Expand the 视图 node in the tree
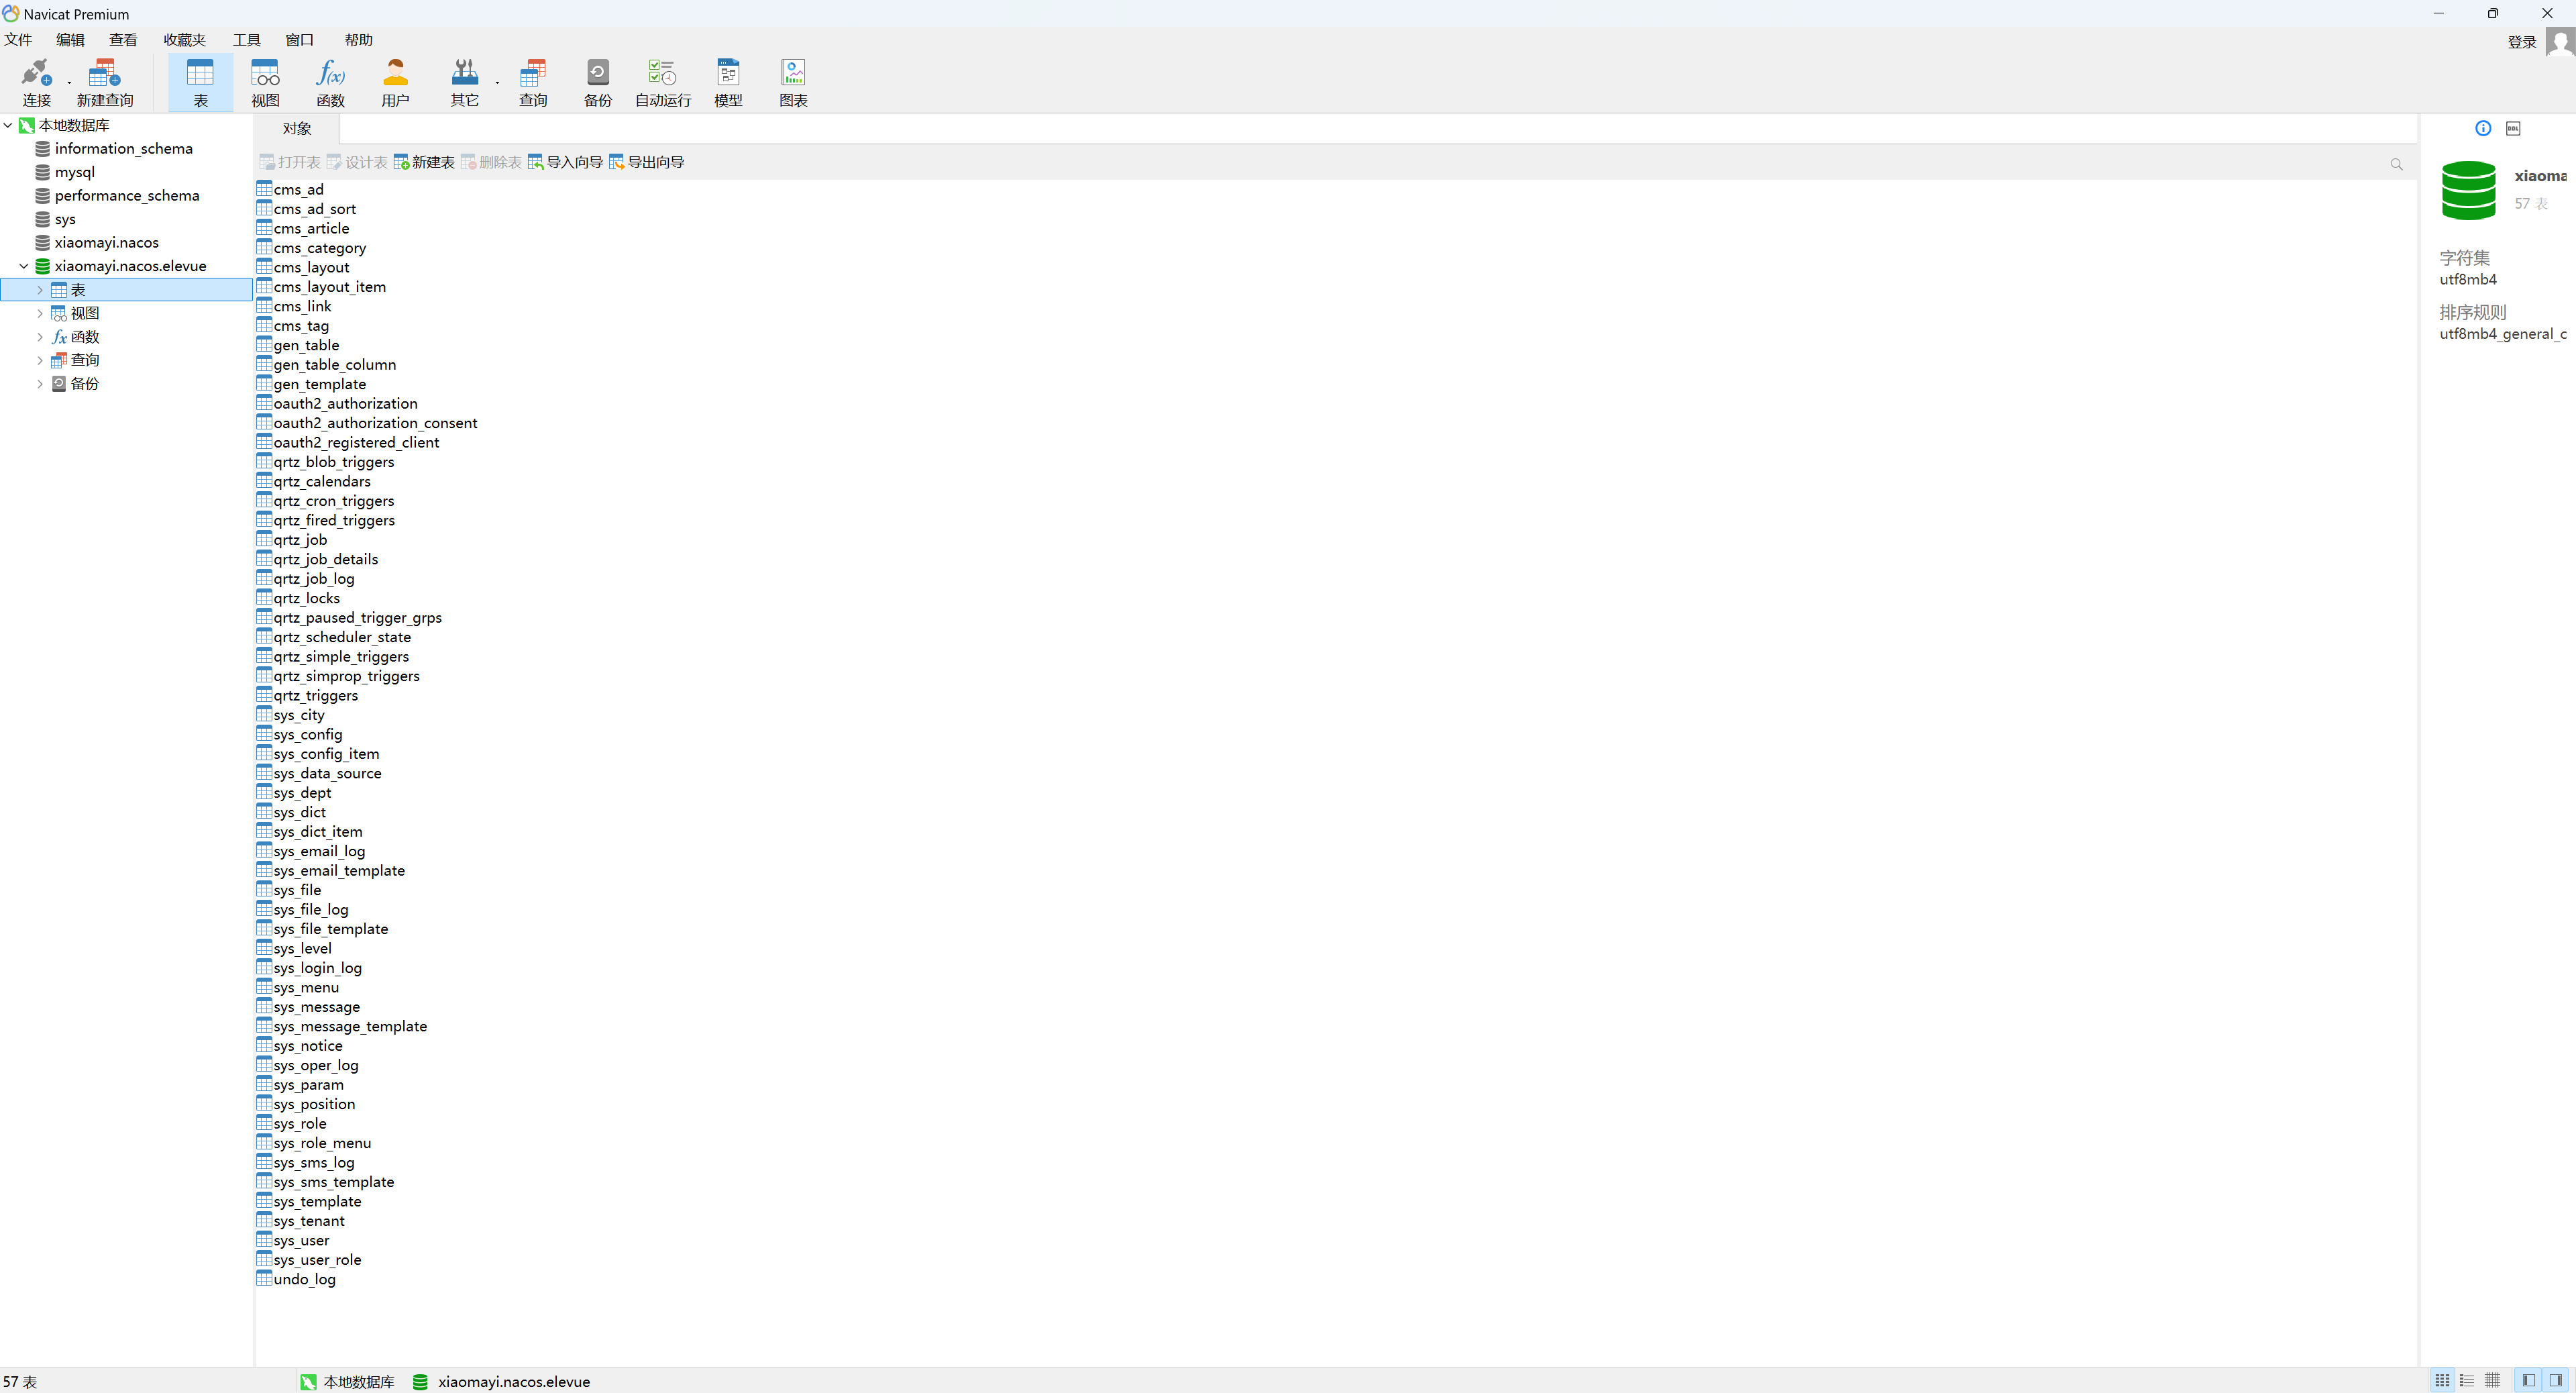 (40, 313)
